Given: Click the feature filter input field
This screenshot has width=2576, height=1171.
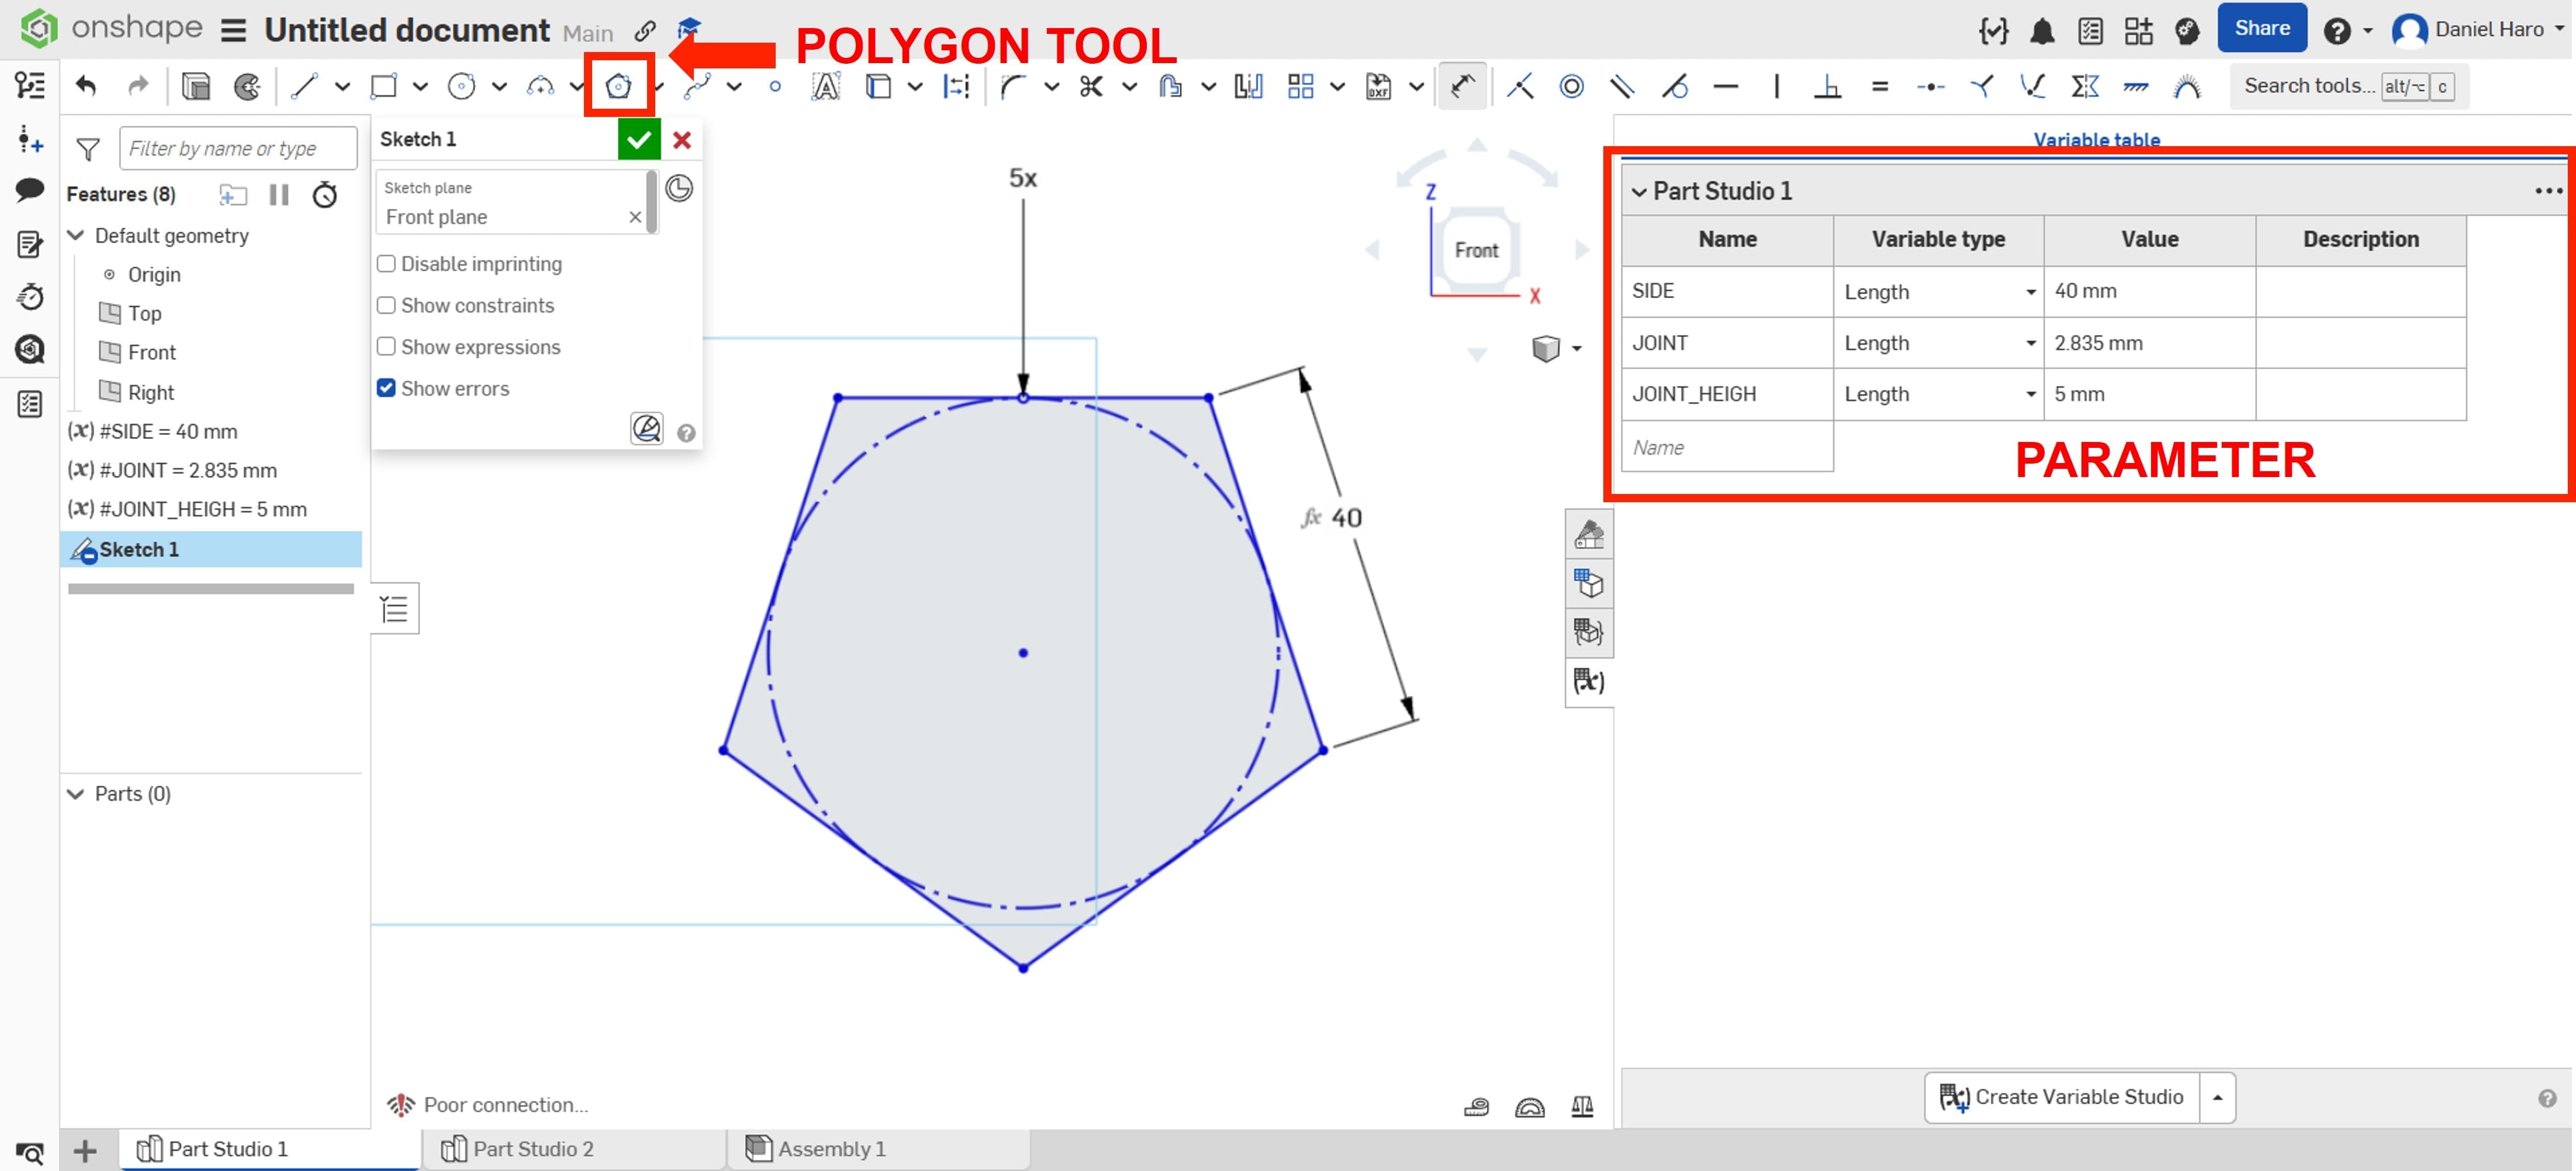Looking at the screenshot, I should click(x=237, y=149).
